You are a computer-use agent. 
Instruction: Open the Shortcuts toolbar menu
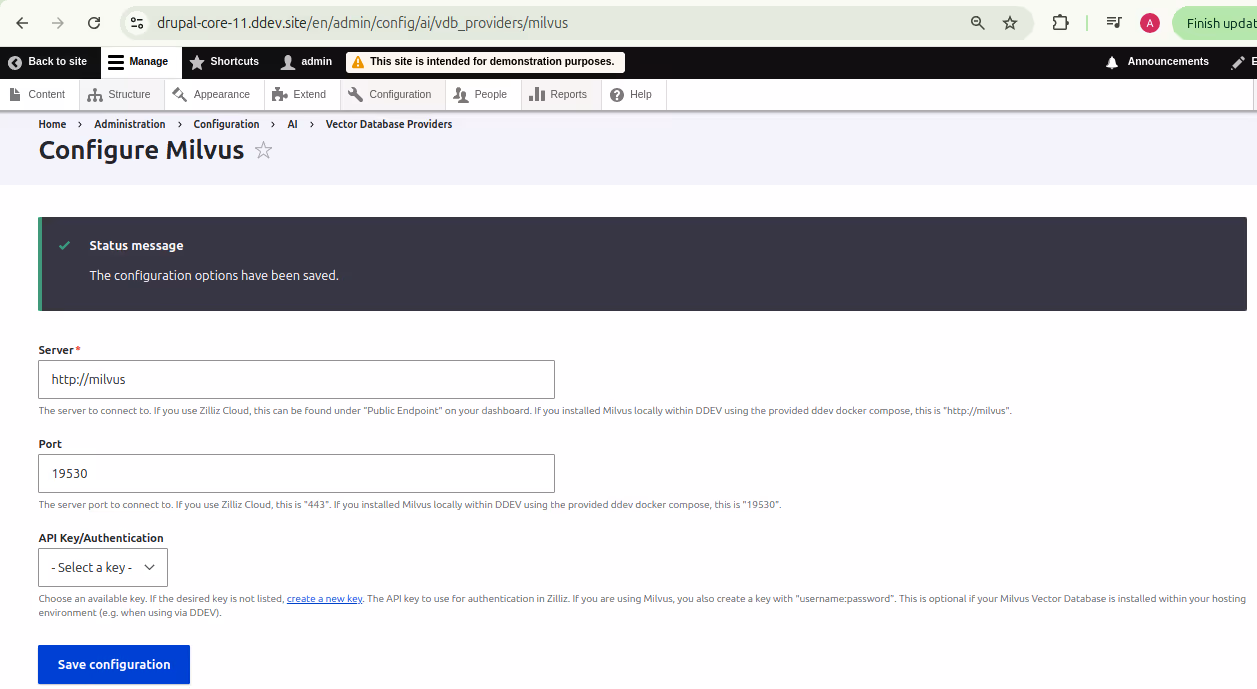(x=224, y=62)
